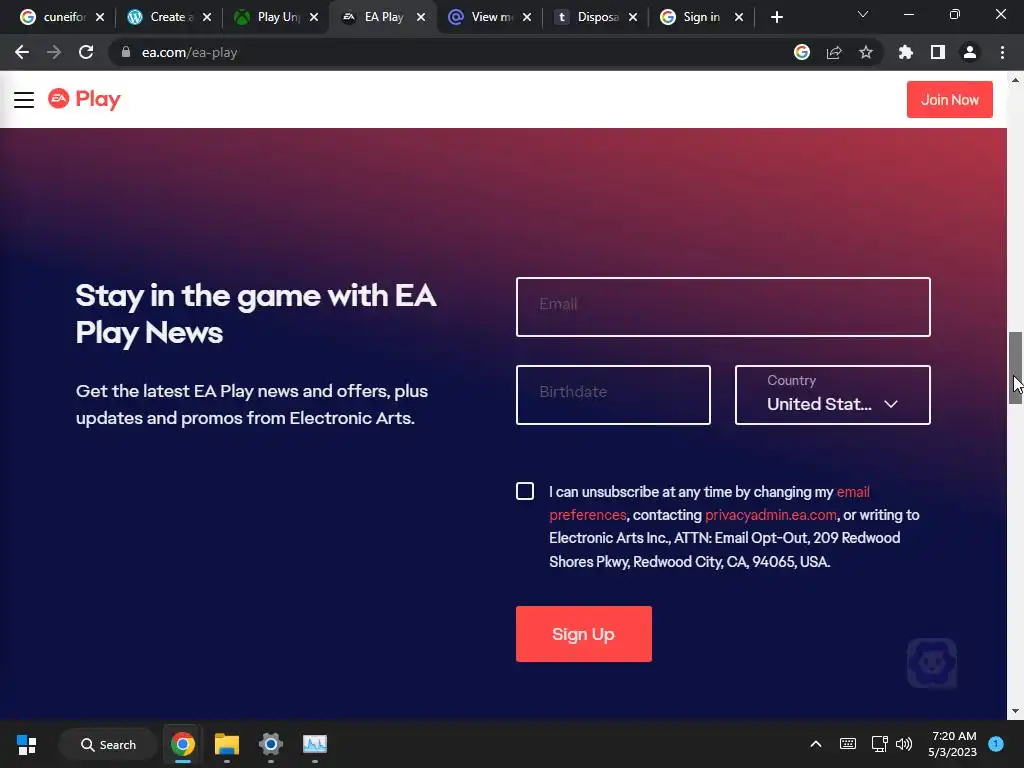This screenshot has height=768, width=1024.
Task: Show hidden system tray icons
Action: coord(816,744)
